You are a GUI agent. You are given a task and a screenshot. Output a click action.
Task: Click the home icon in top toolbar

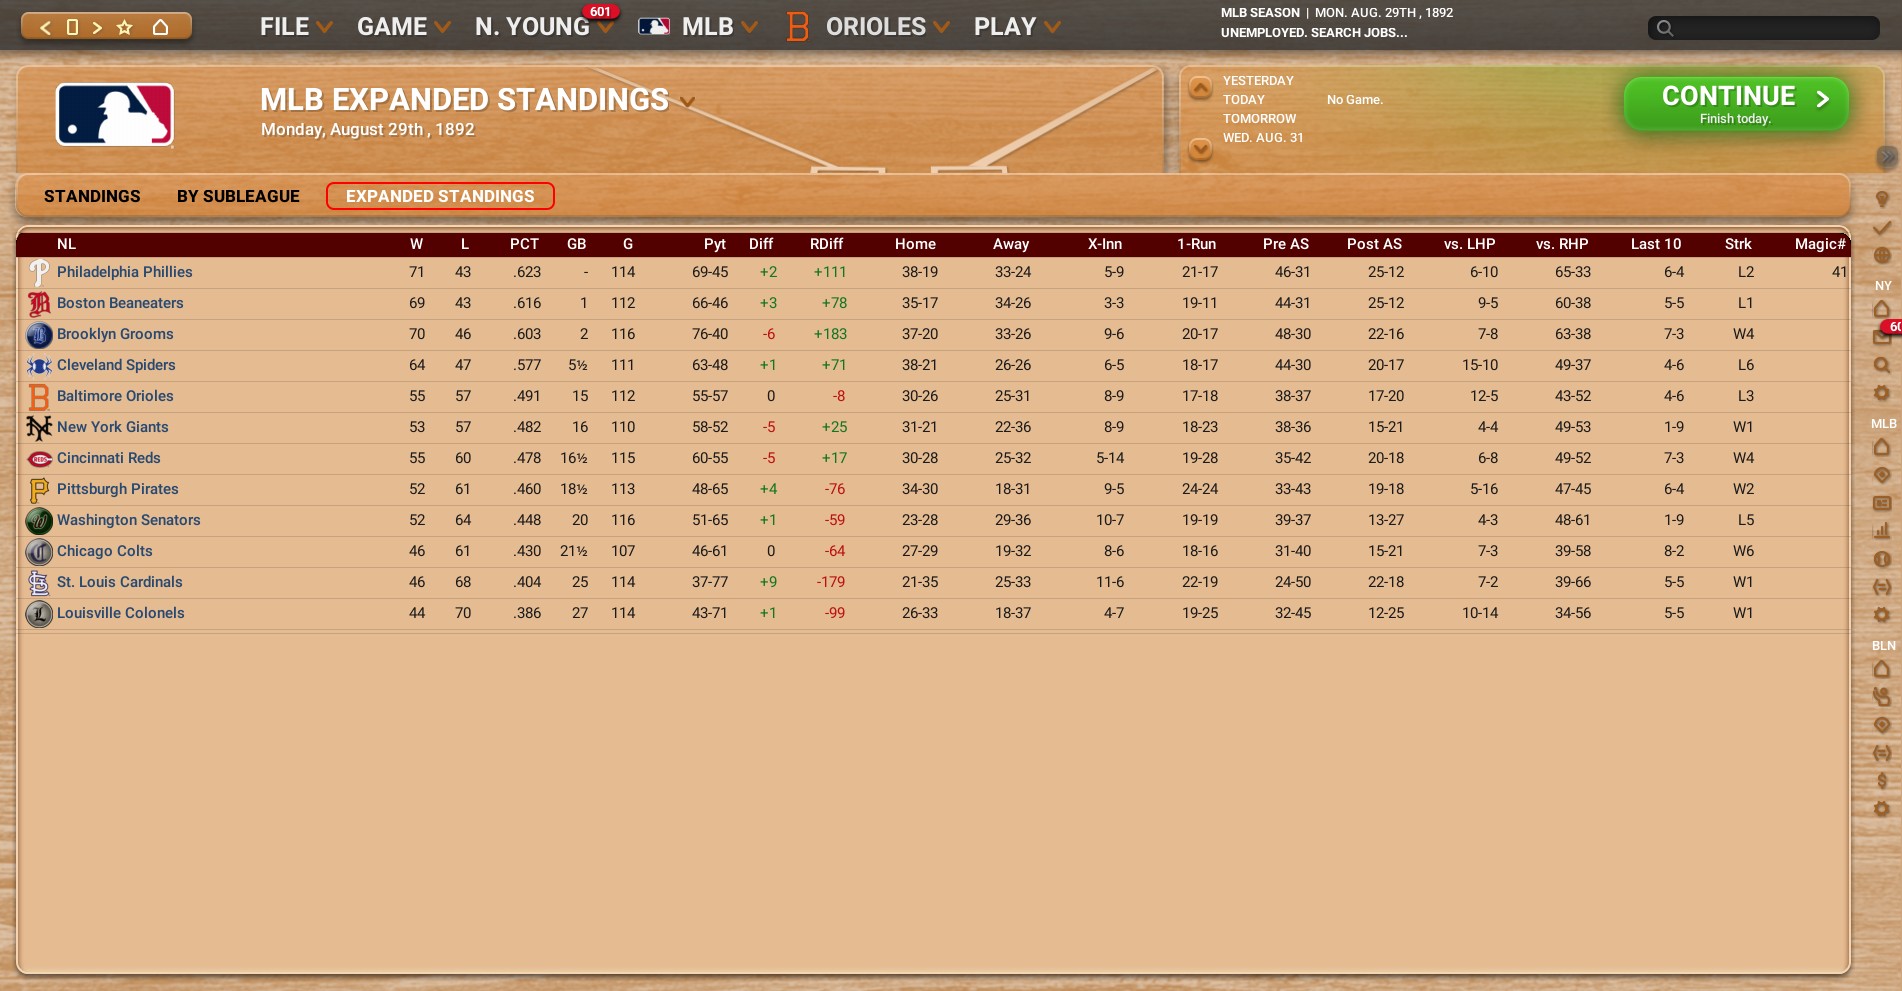click(160, 27)
